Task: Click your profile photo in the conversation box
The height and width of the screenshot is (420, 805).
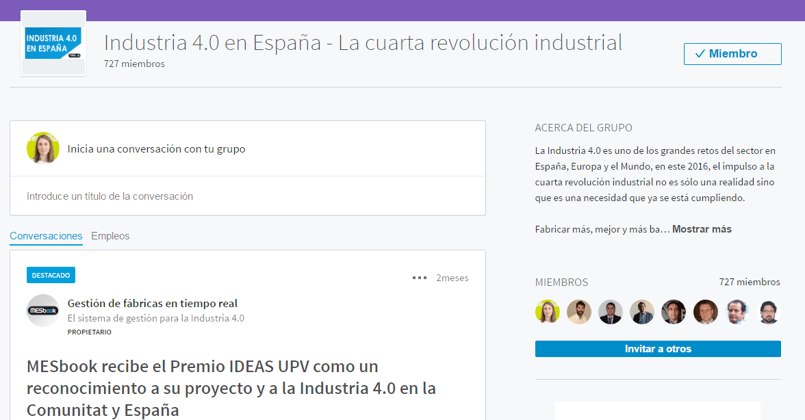Action: [43, 148]
